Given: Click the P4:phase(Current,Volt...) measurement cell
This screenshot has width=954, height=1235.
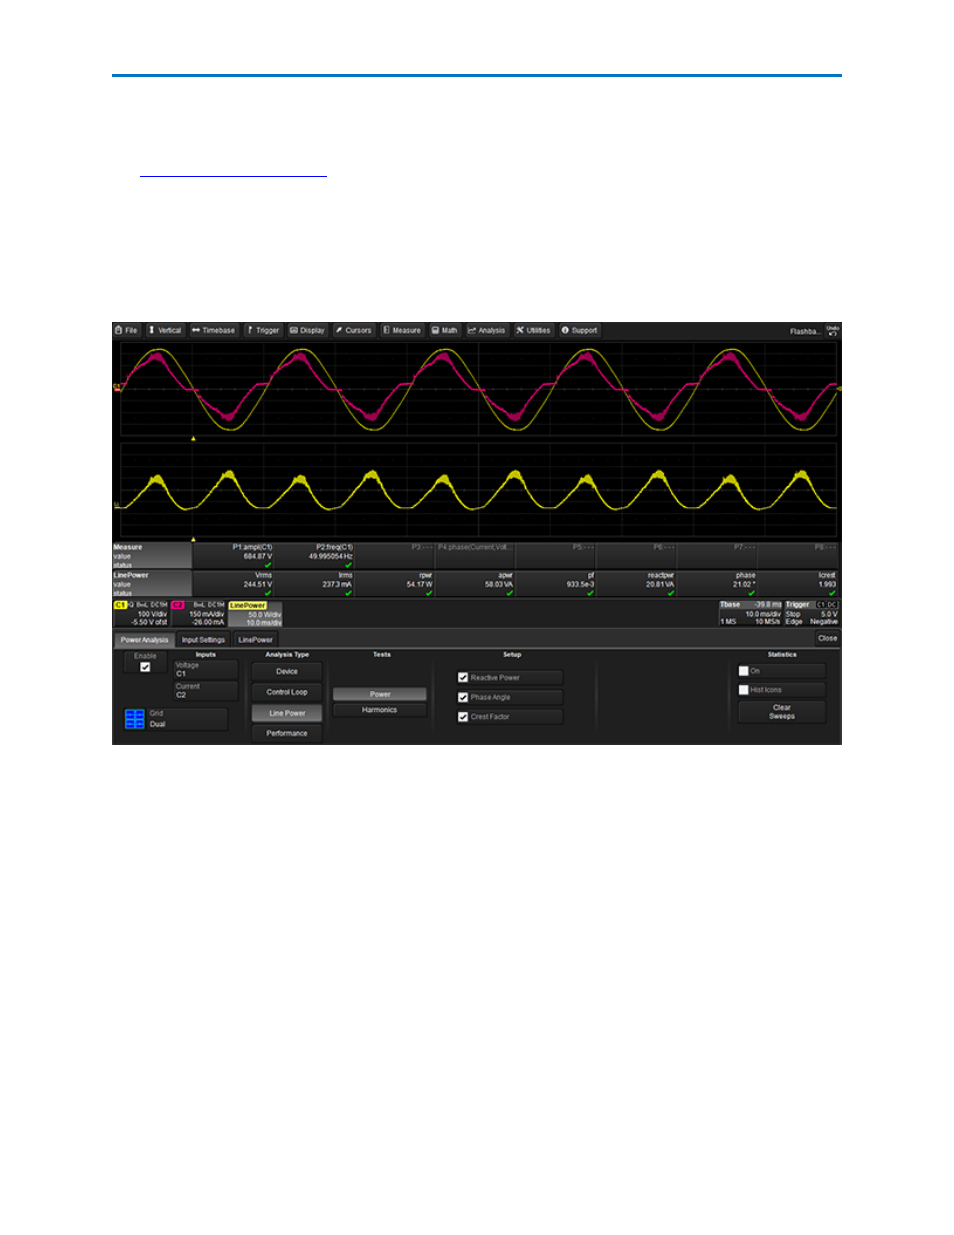Looking at the screenshot, I should 475,556.
